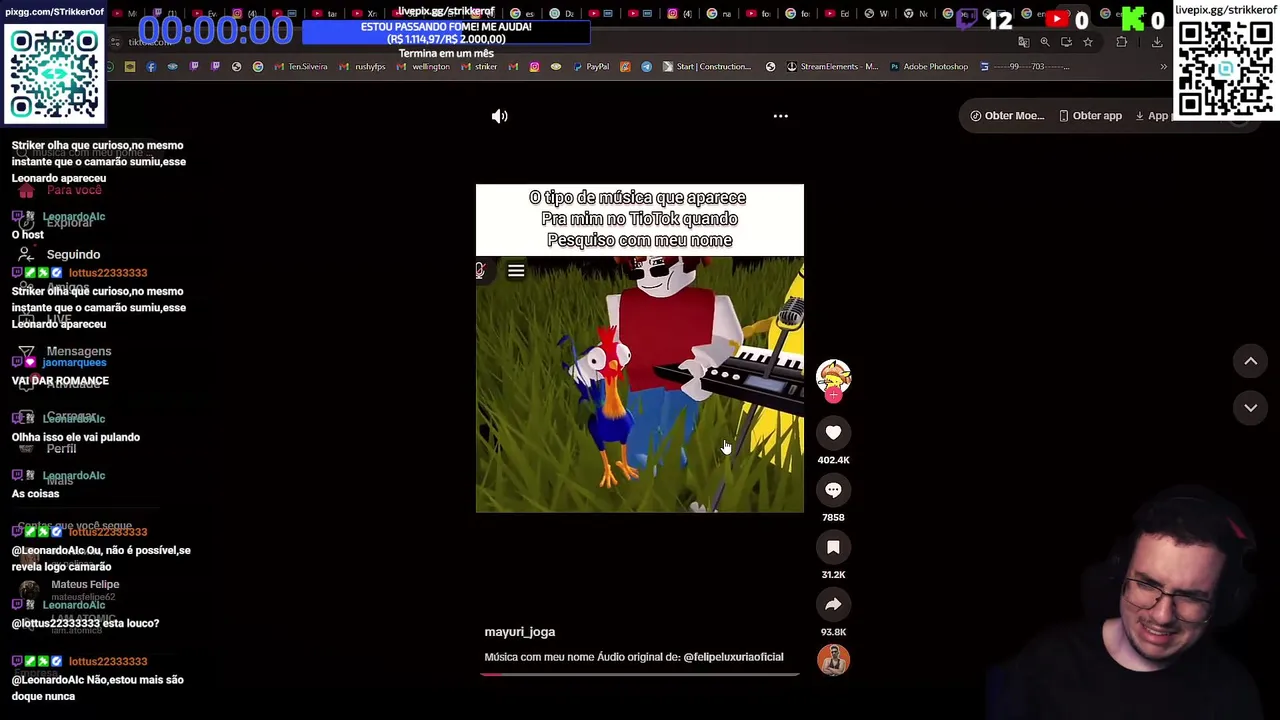This screenshot has height=720, width=1280.
Task: Open the rushyfps bookmark
Action: coord(362,67)
